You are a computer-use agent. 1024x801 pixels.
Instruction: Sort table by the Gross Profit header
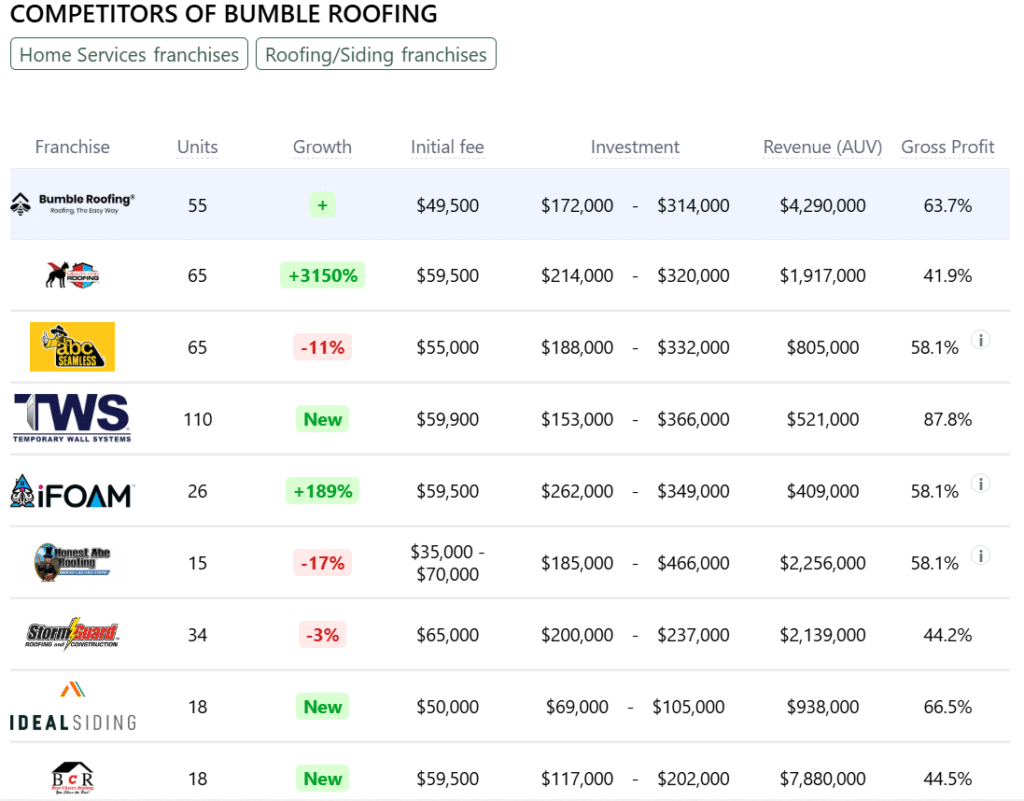pyautogui.click(x=948, y=147)
